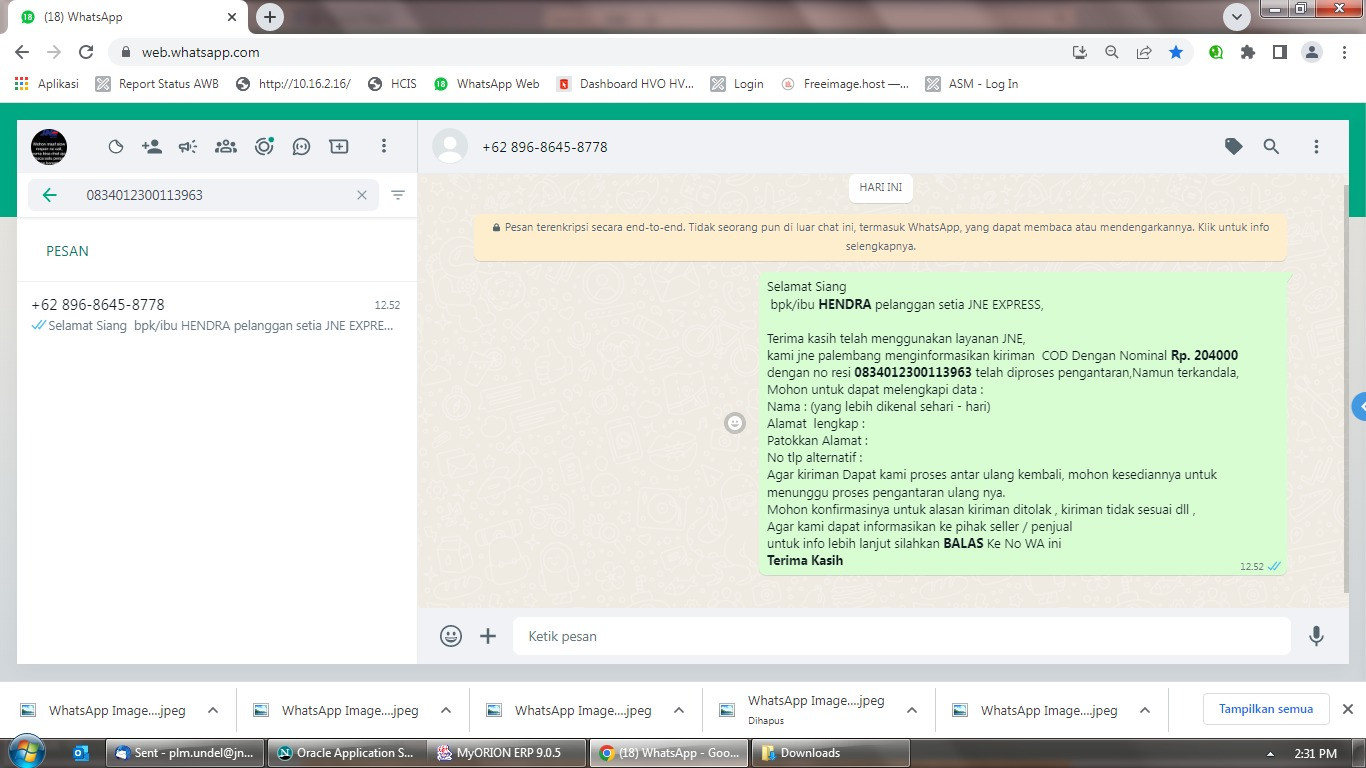The image size is (1366, 768).
Task: Open your WhatsApp profile picture
Action: 49,147
